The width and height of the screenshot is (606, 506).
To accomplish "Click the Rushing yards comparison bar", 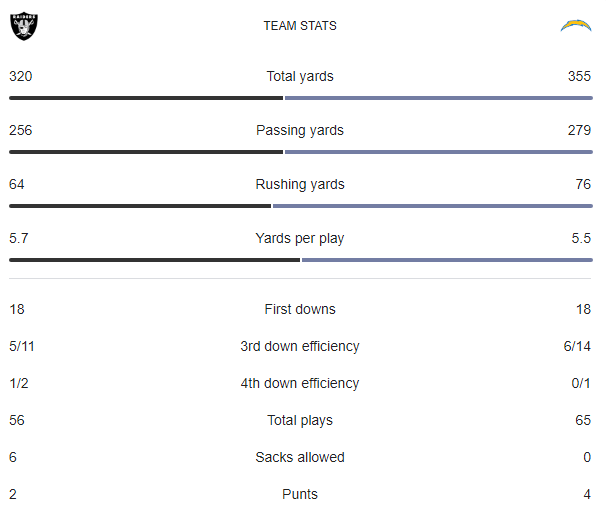I will tap(300, 206).
